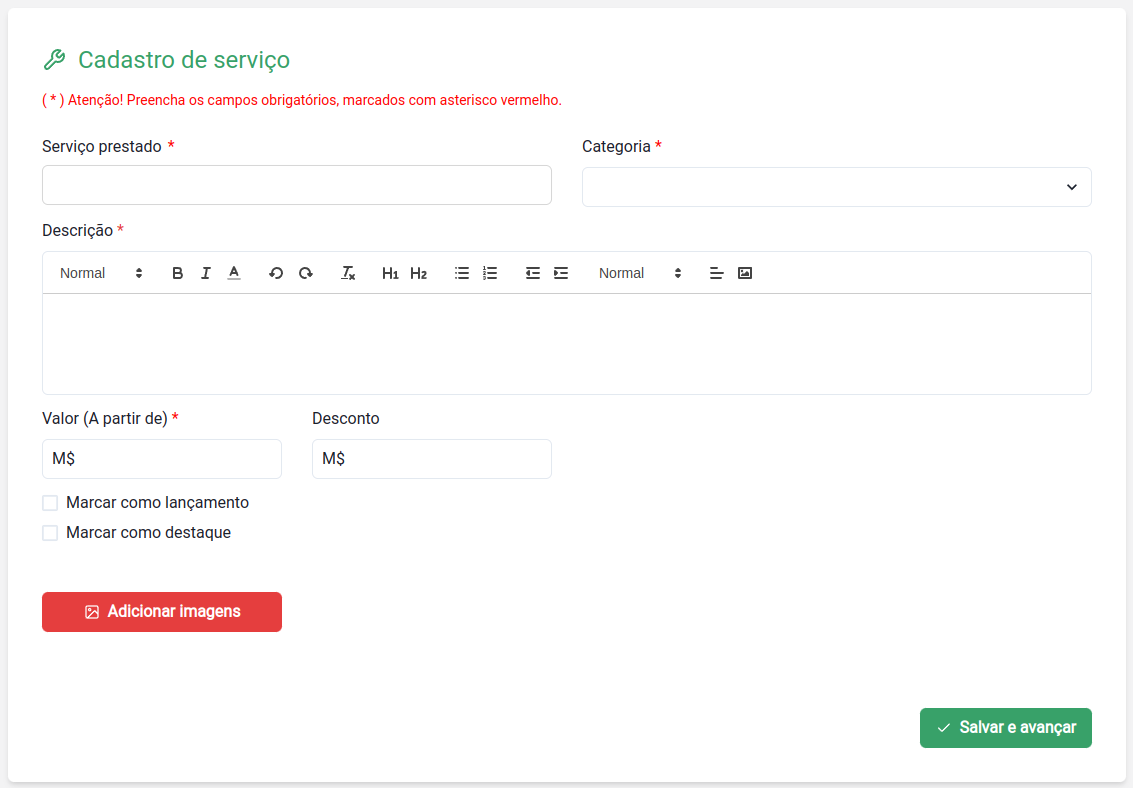1133x788 pixels.
Task: Enable Marcar como lançamento
Action: (50, 502)
